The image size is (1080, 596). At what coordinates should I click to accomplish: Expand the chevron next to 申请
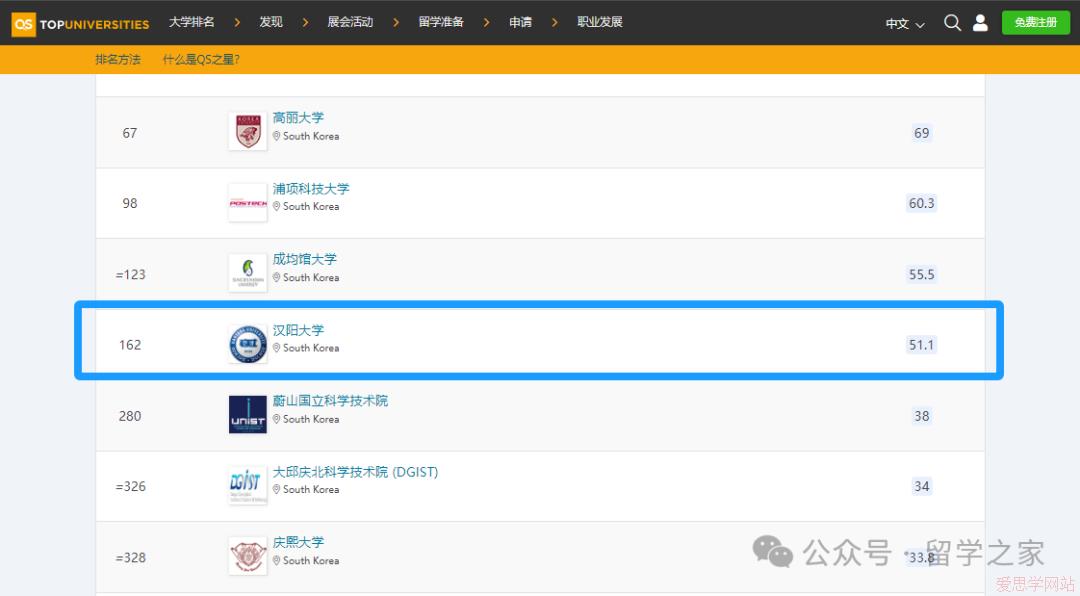[x=554, y=23]
